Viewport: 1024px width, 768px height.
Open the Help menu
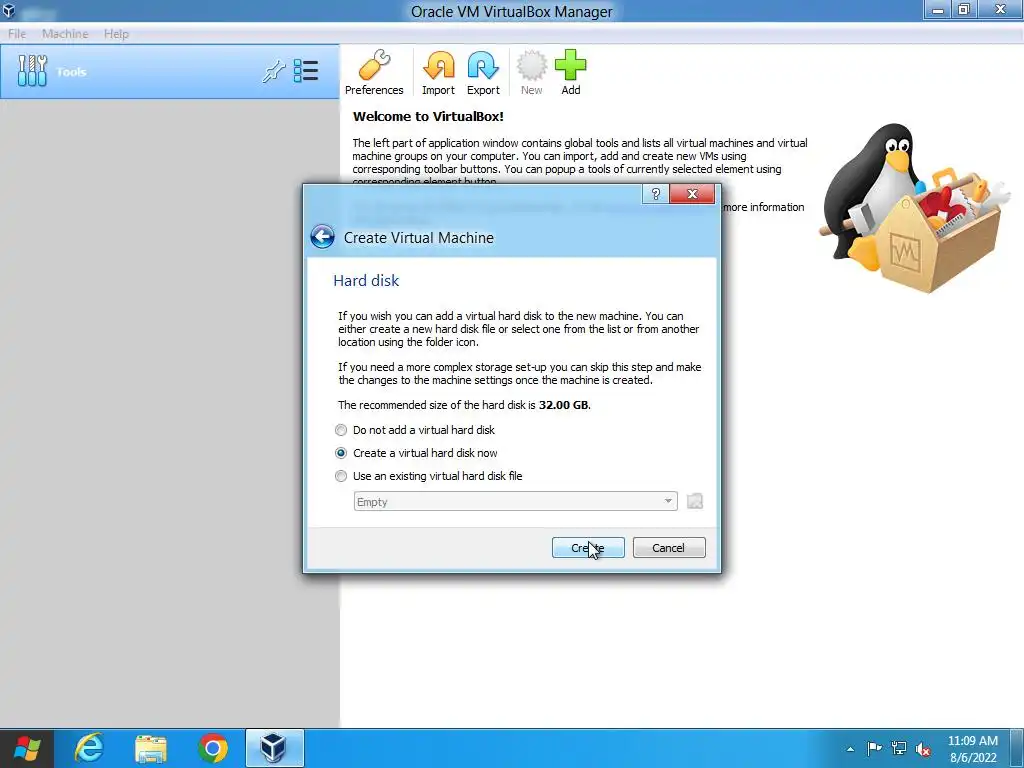116,34
